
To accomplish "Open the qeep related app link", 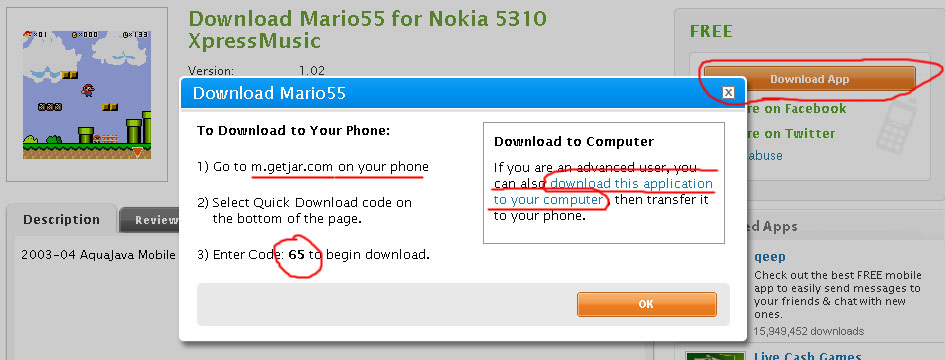I will point(770,257).
